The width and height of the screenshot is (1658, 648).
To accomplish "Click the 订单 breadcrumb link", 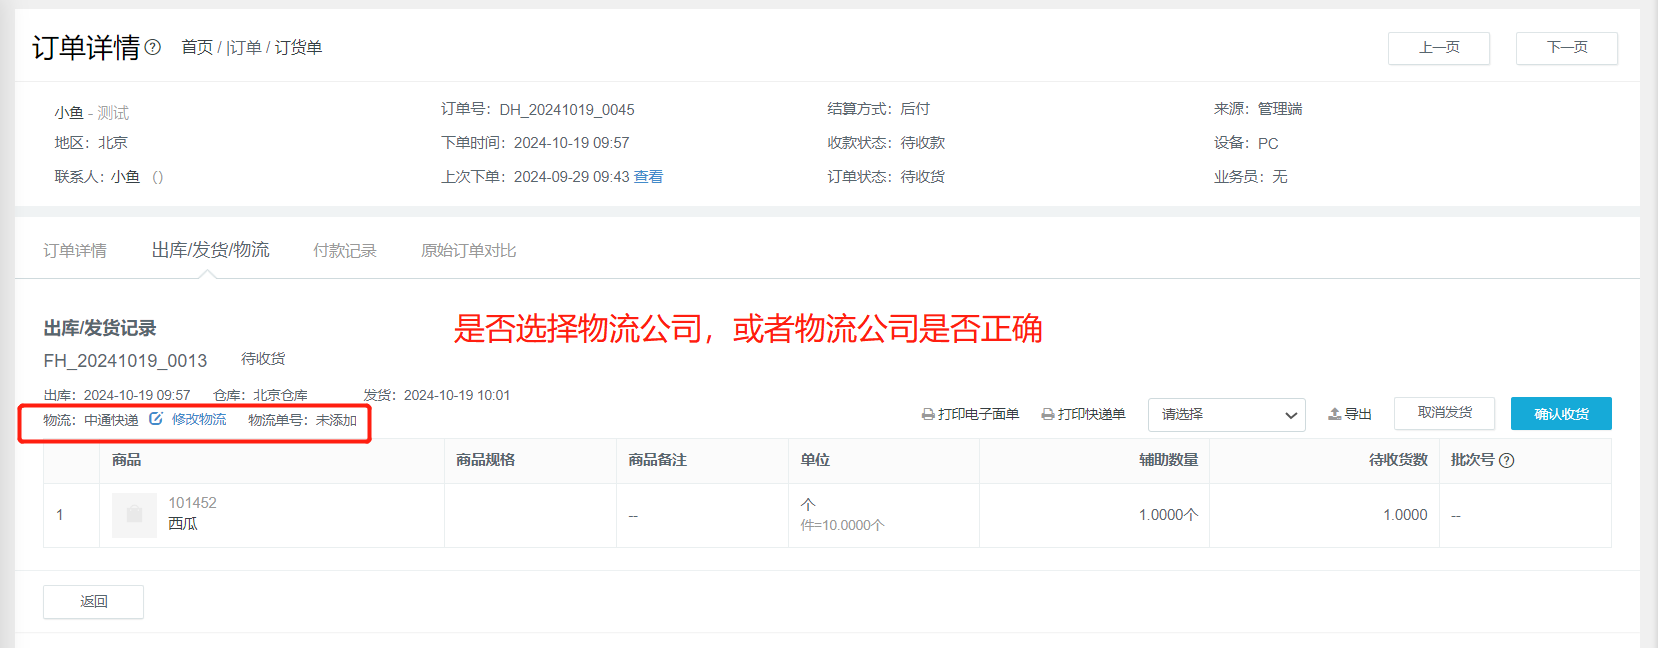I will [x=244, y=47].
